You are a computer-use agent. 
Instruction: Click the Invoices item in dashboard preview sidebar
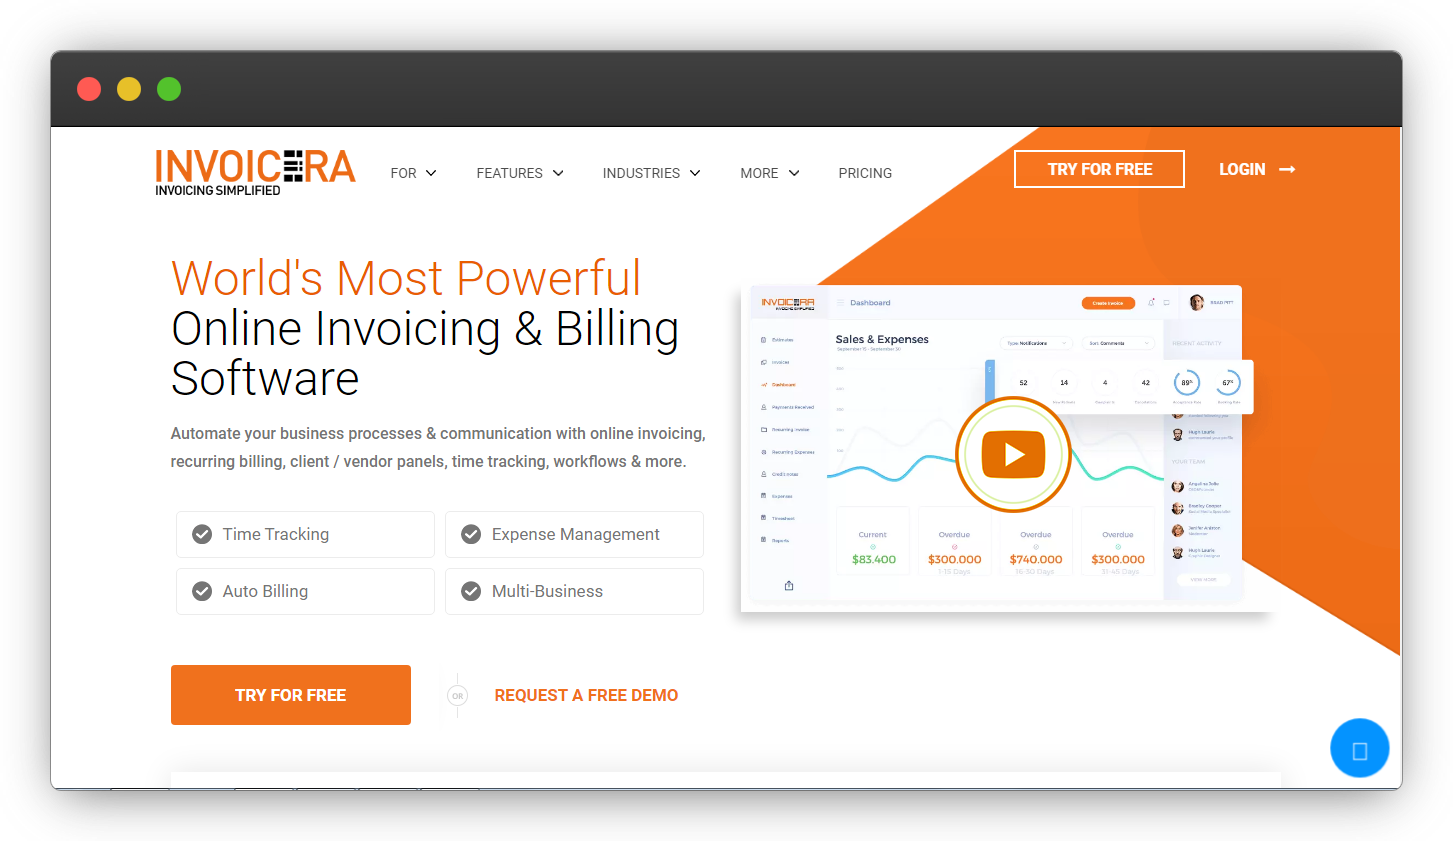click(x=776, y=362)
